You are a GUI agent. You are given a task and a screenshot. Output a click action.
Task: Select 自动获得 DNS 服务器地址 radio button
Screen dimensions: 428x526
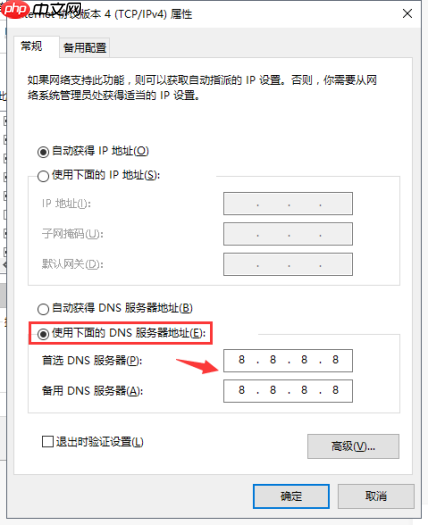click(x=43, y=309)
